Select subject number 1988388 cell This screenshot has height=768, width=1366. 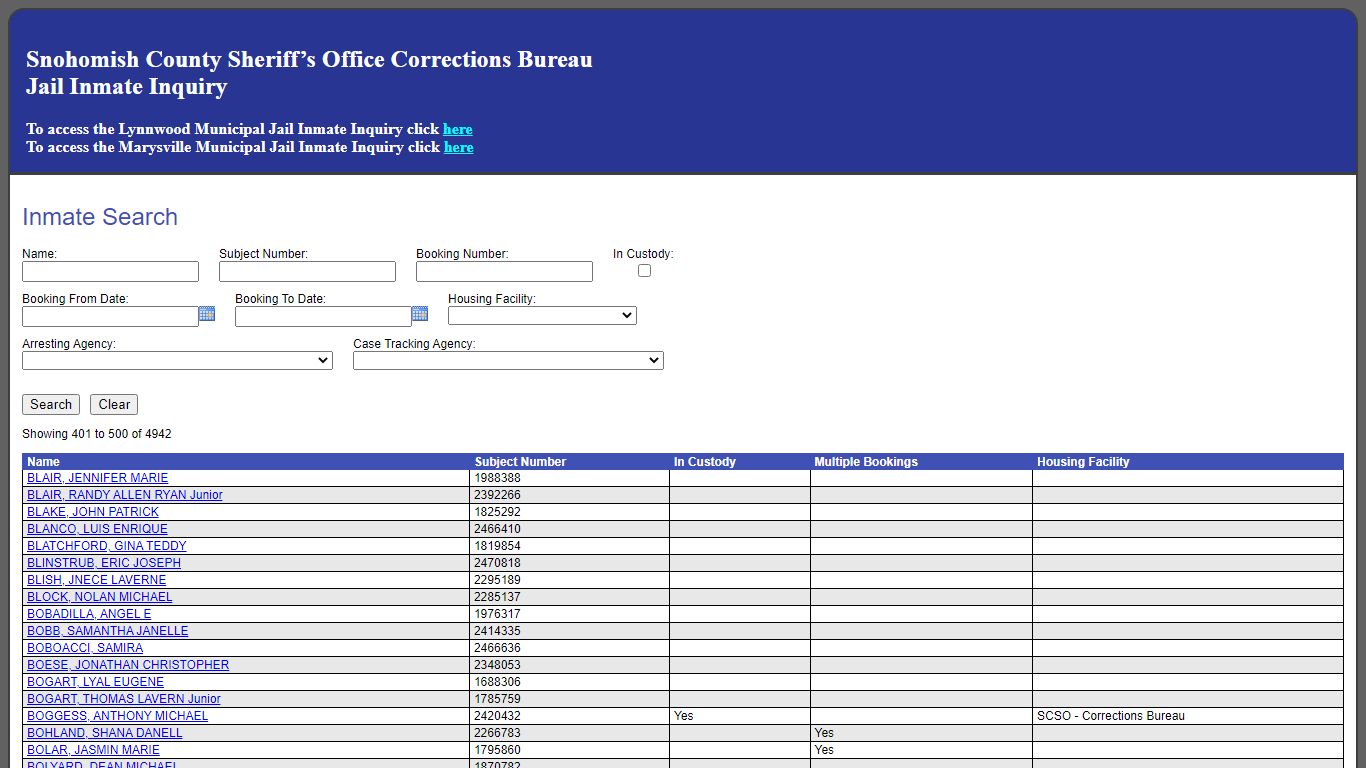(x=570, y=478)
